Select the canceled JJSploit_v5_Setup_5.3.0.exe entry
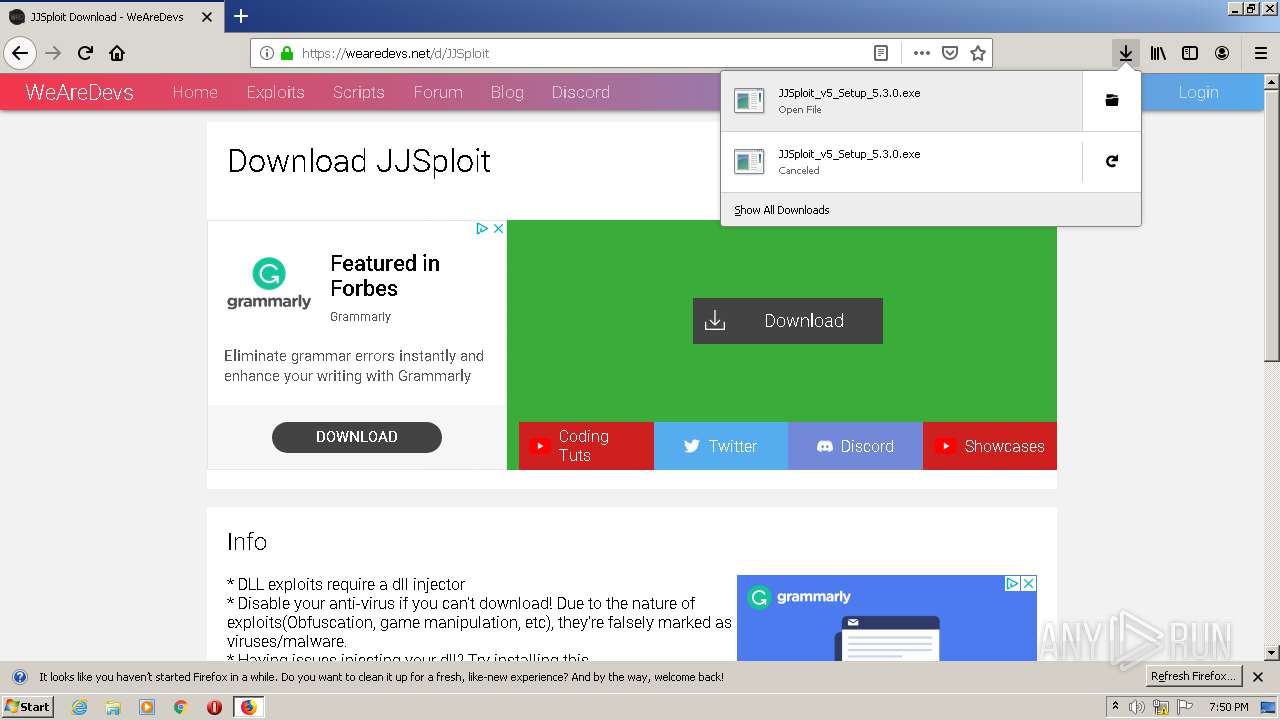The width and height of the screenshot is (1280, 720). (x=901, y=162)
